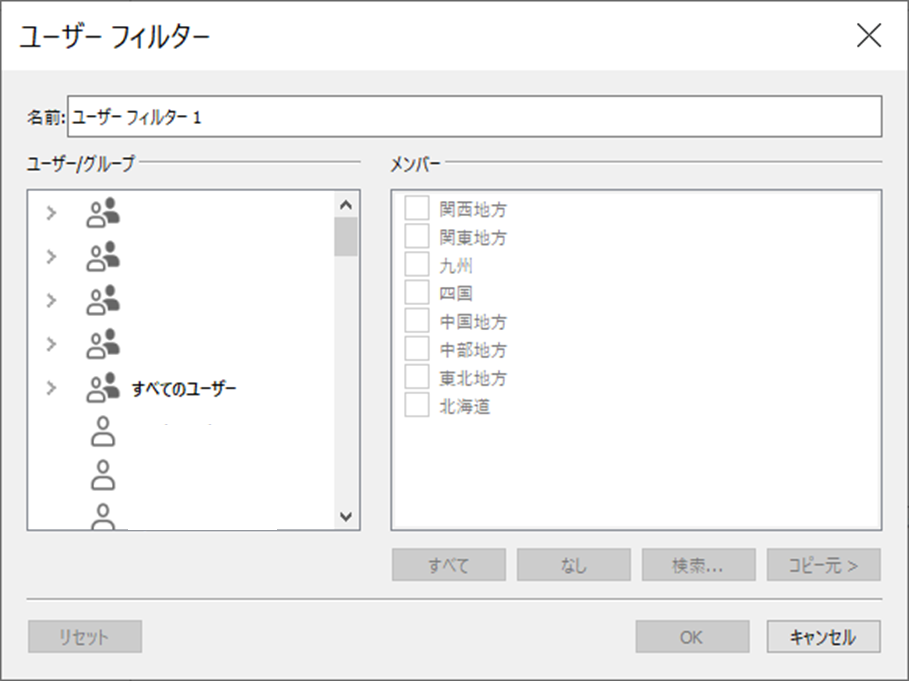The width and height of the screenshot is (909, 681).
Task: Click the 名前 text field
Action: [474, 116]
